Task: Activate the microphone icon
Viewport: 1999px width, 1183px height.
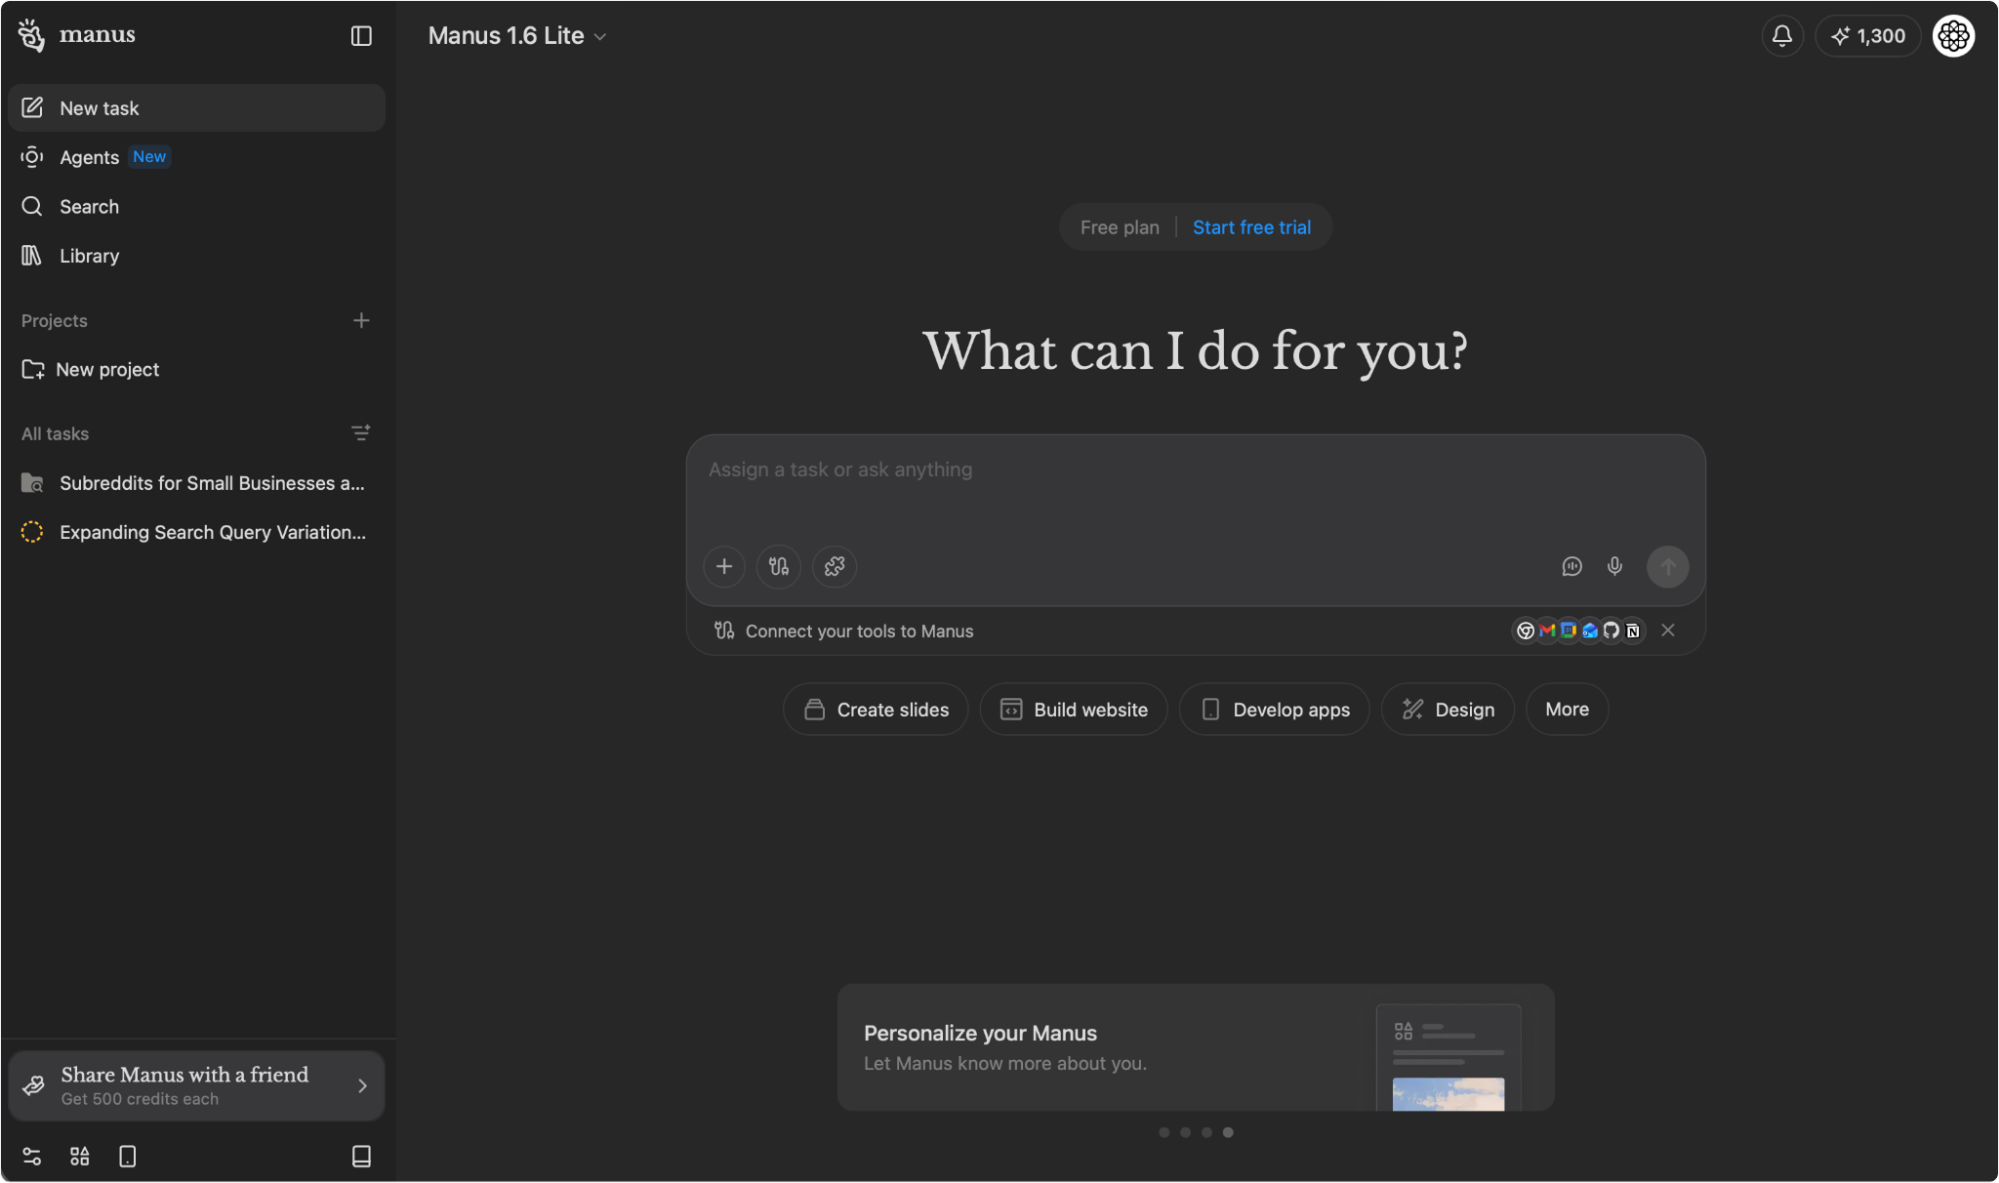Action: pos(1614,566)
